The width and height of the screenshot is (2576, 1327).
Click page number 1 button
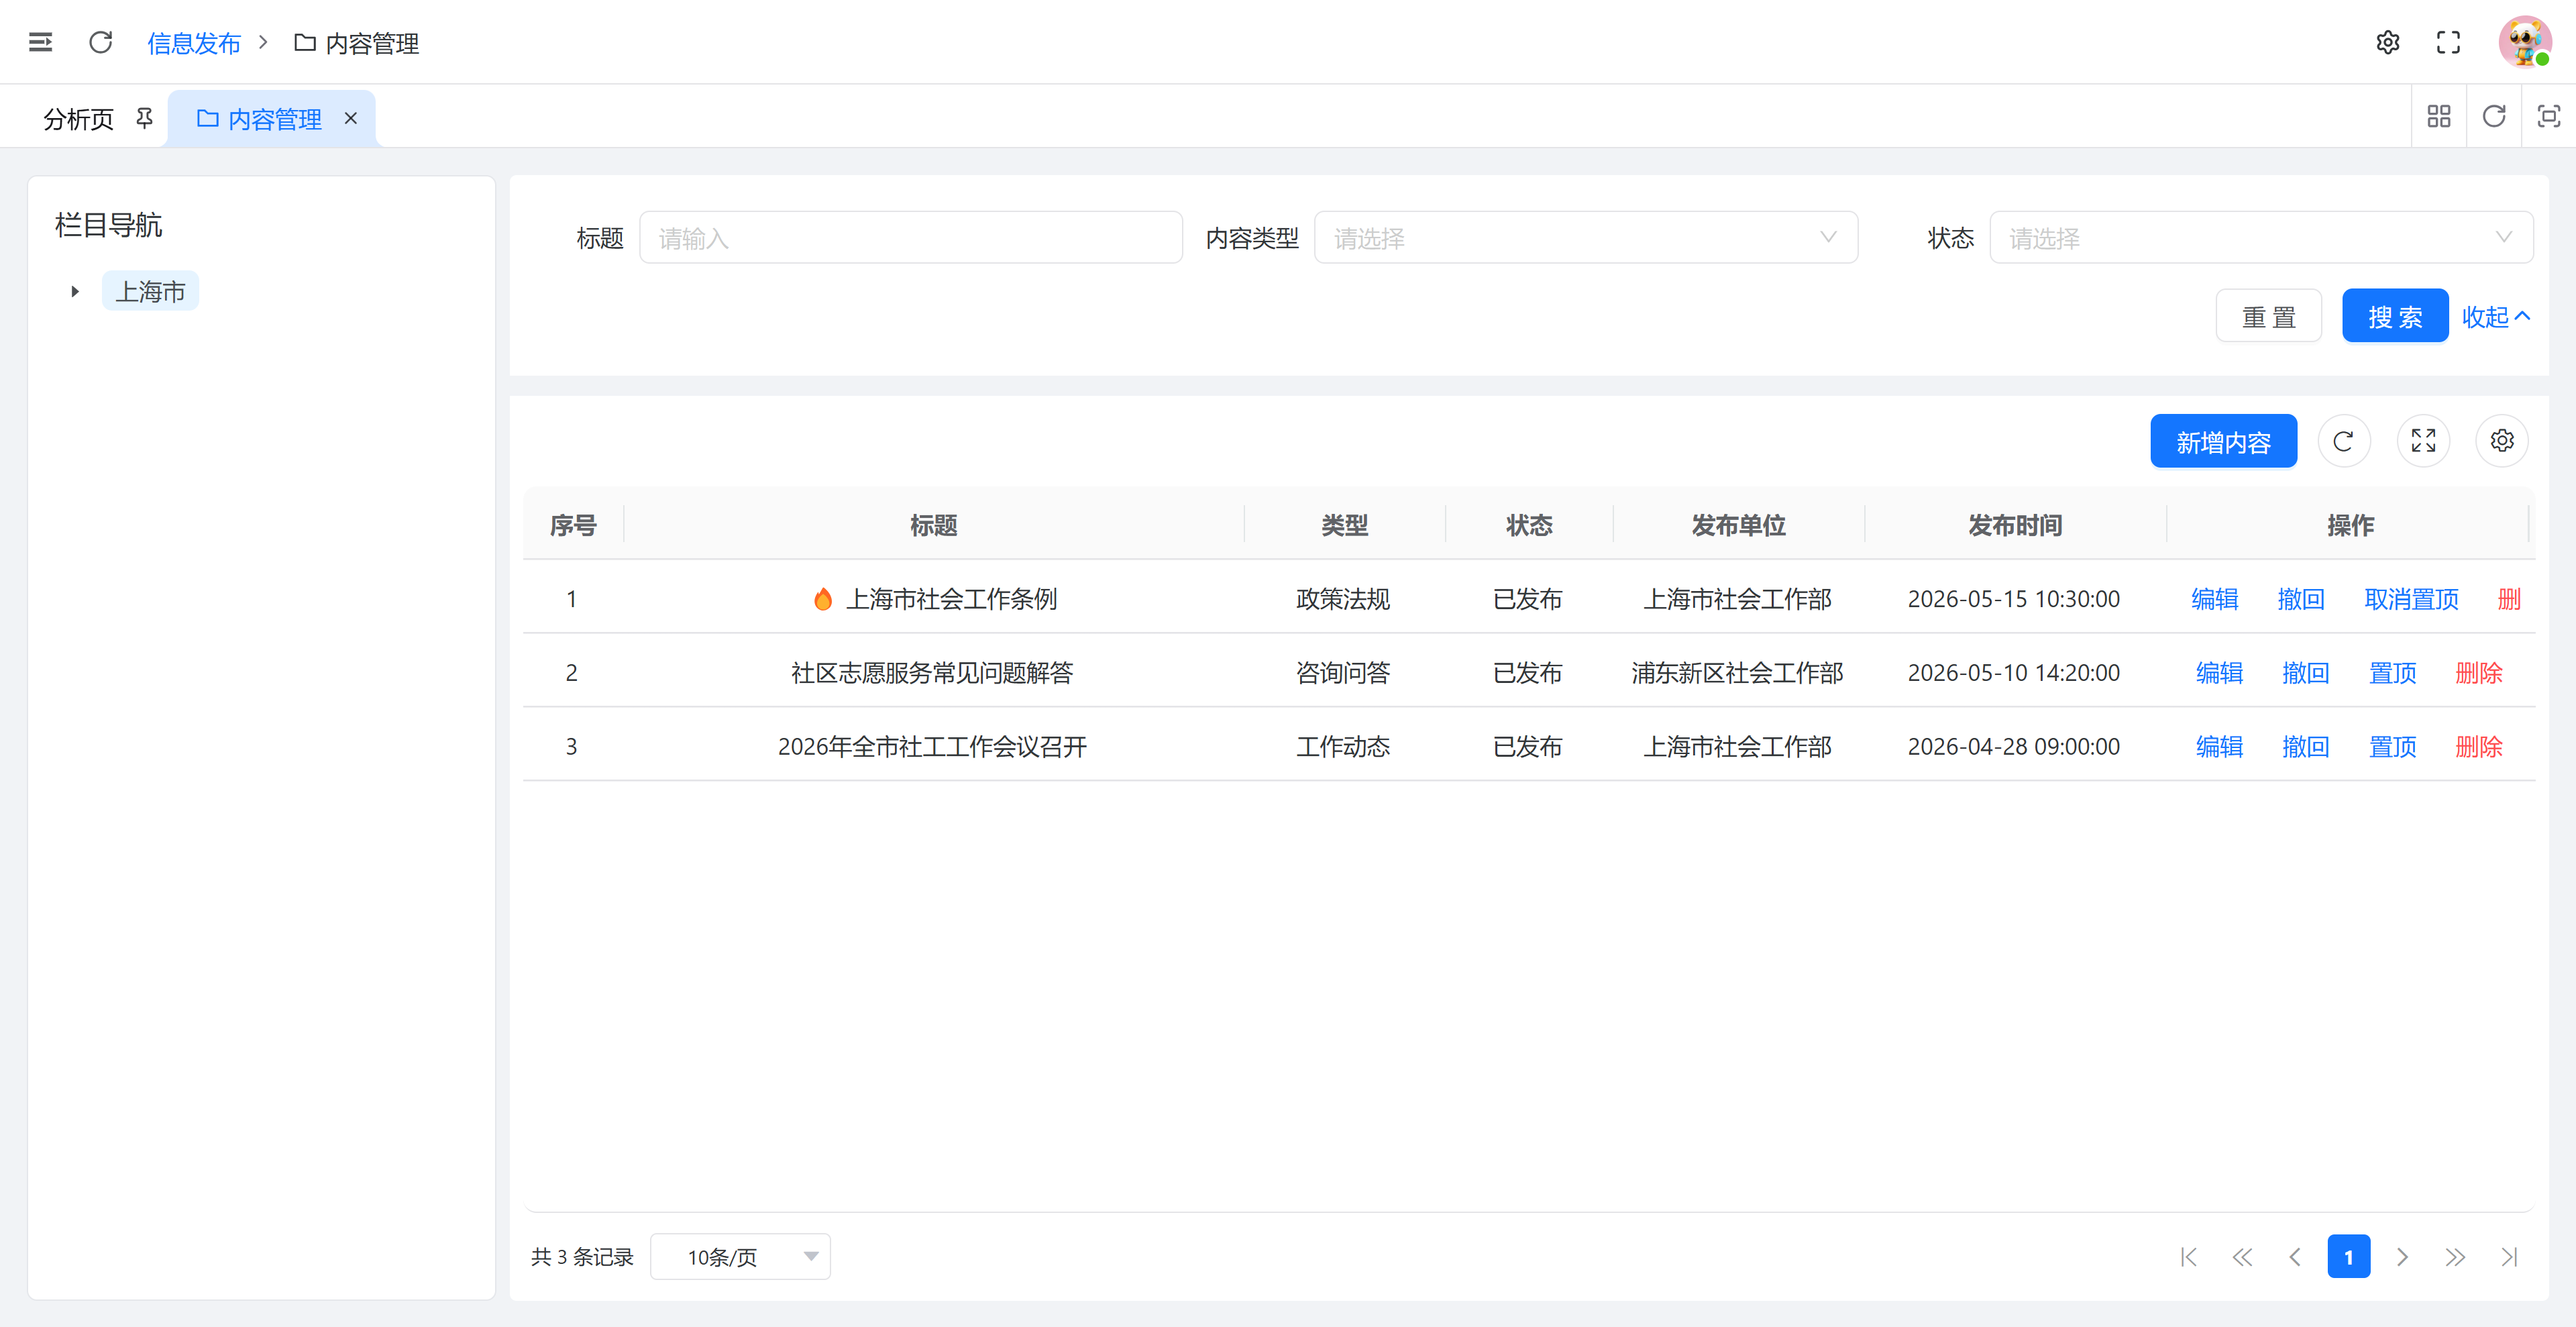(x=2349, y=1257)
